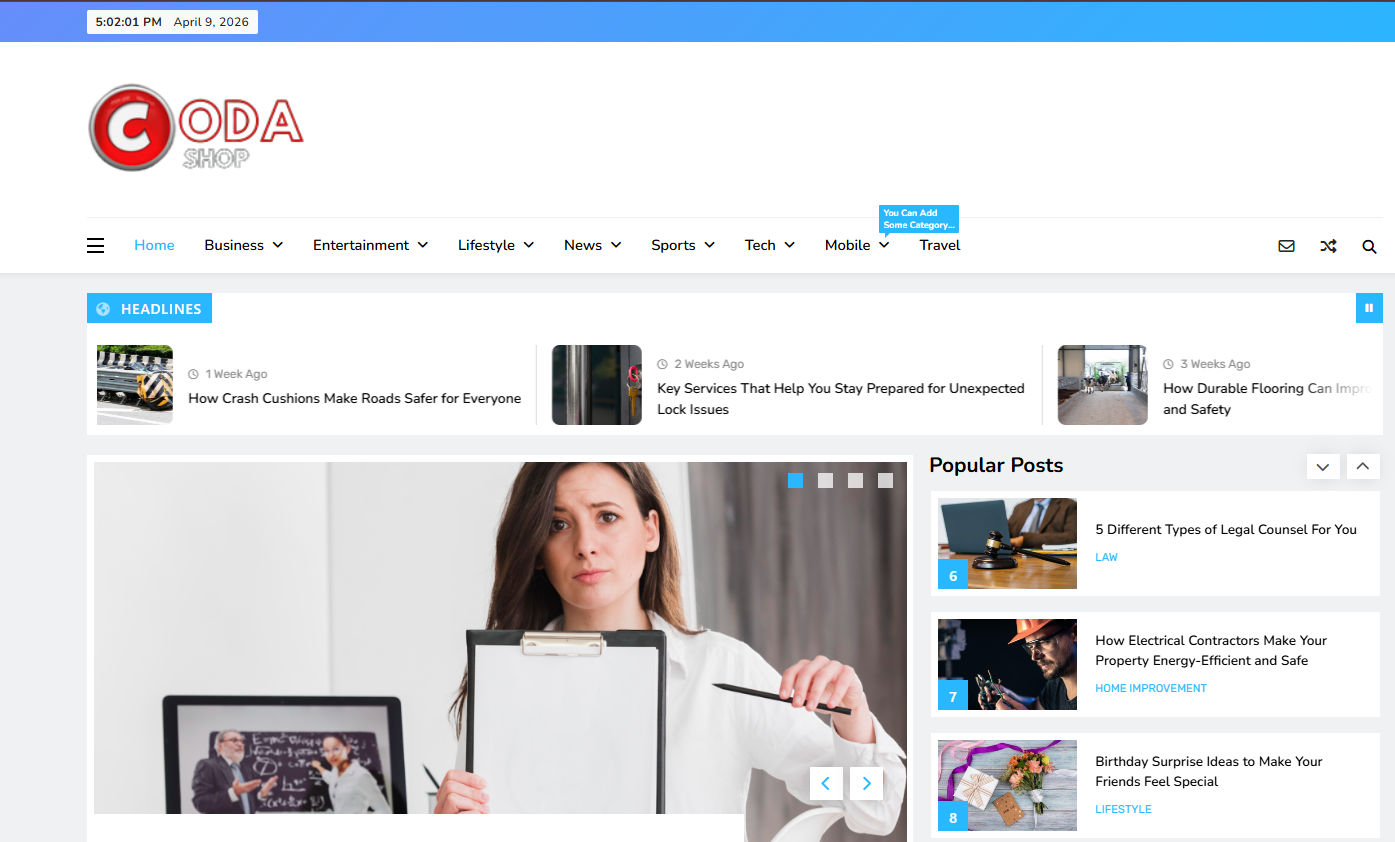This screenshot has width=1395, height=842.
Task: Open the Sports category
Action: [673, 245]
